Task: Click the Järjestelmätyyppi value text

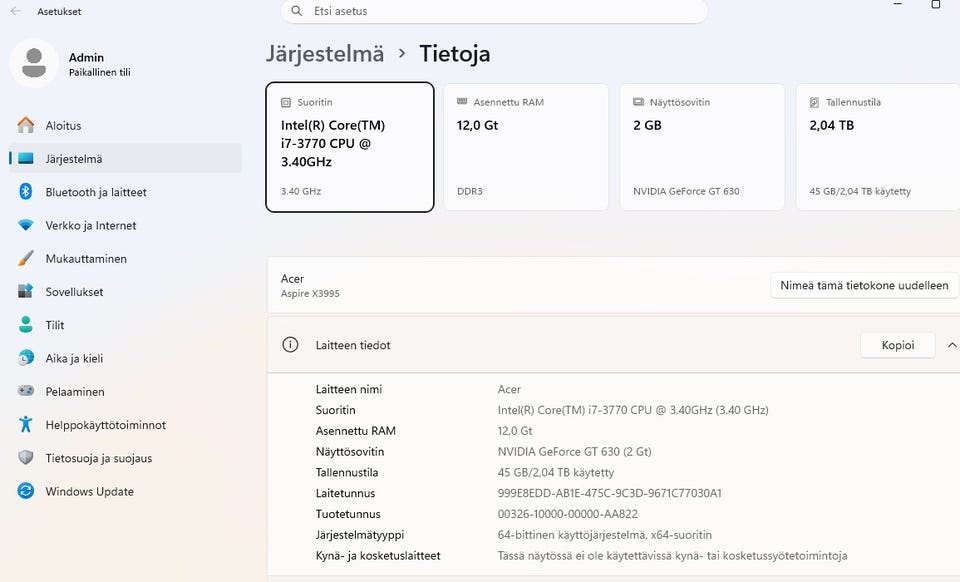Action: (x=605, y=535)
